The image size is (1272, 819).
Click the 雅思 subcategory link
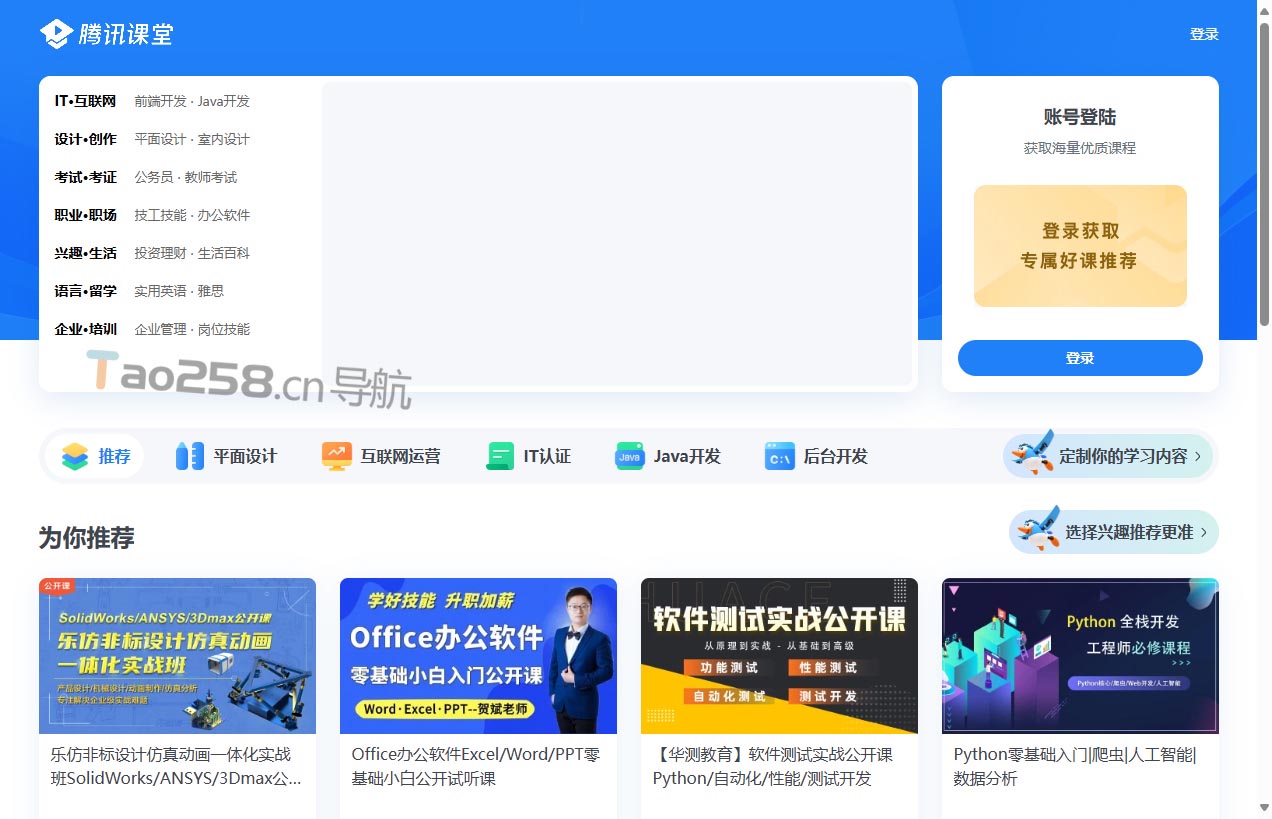coord(211,291)
